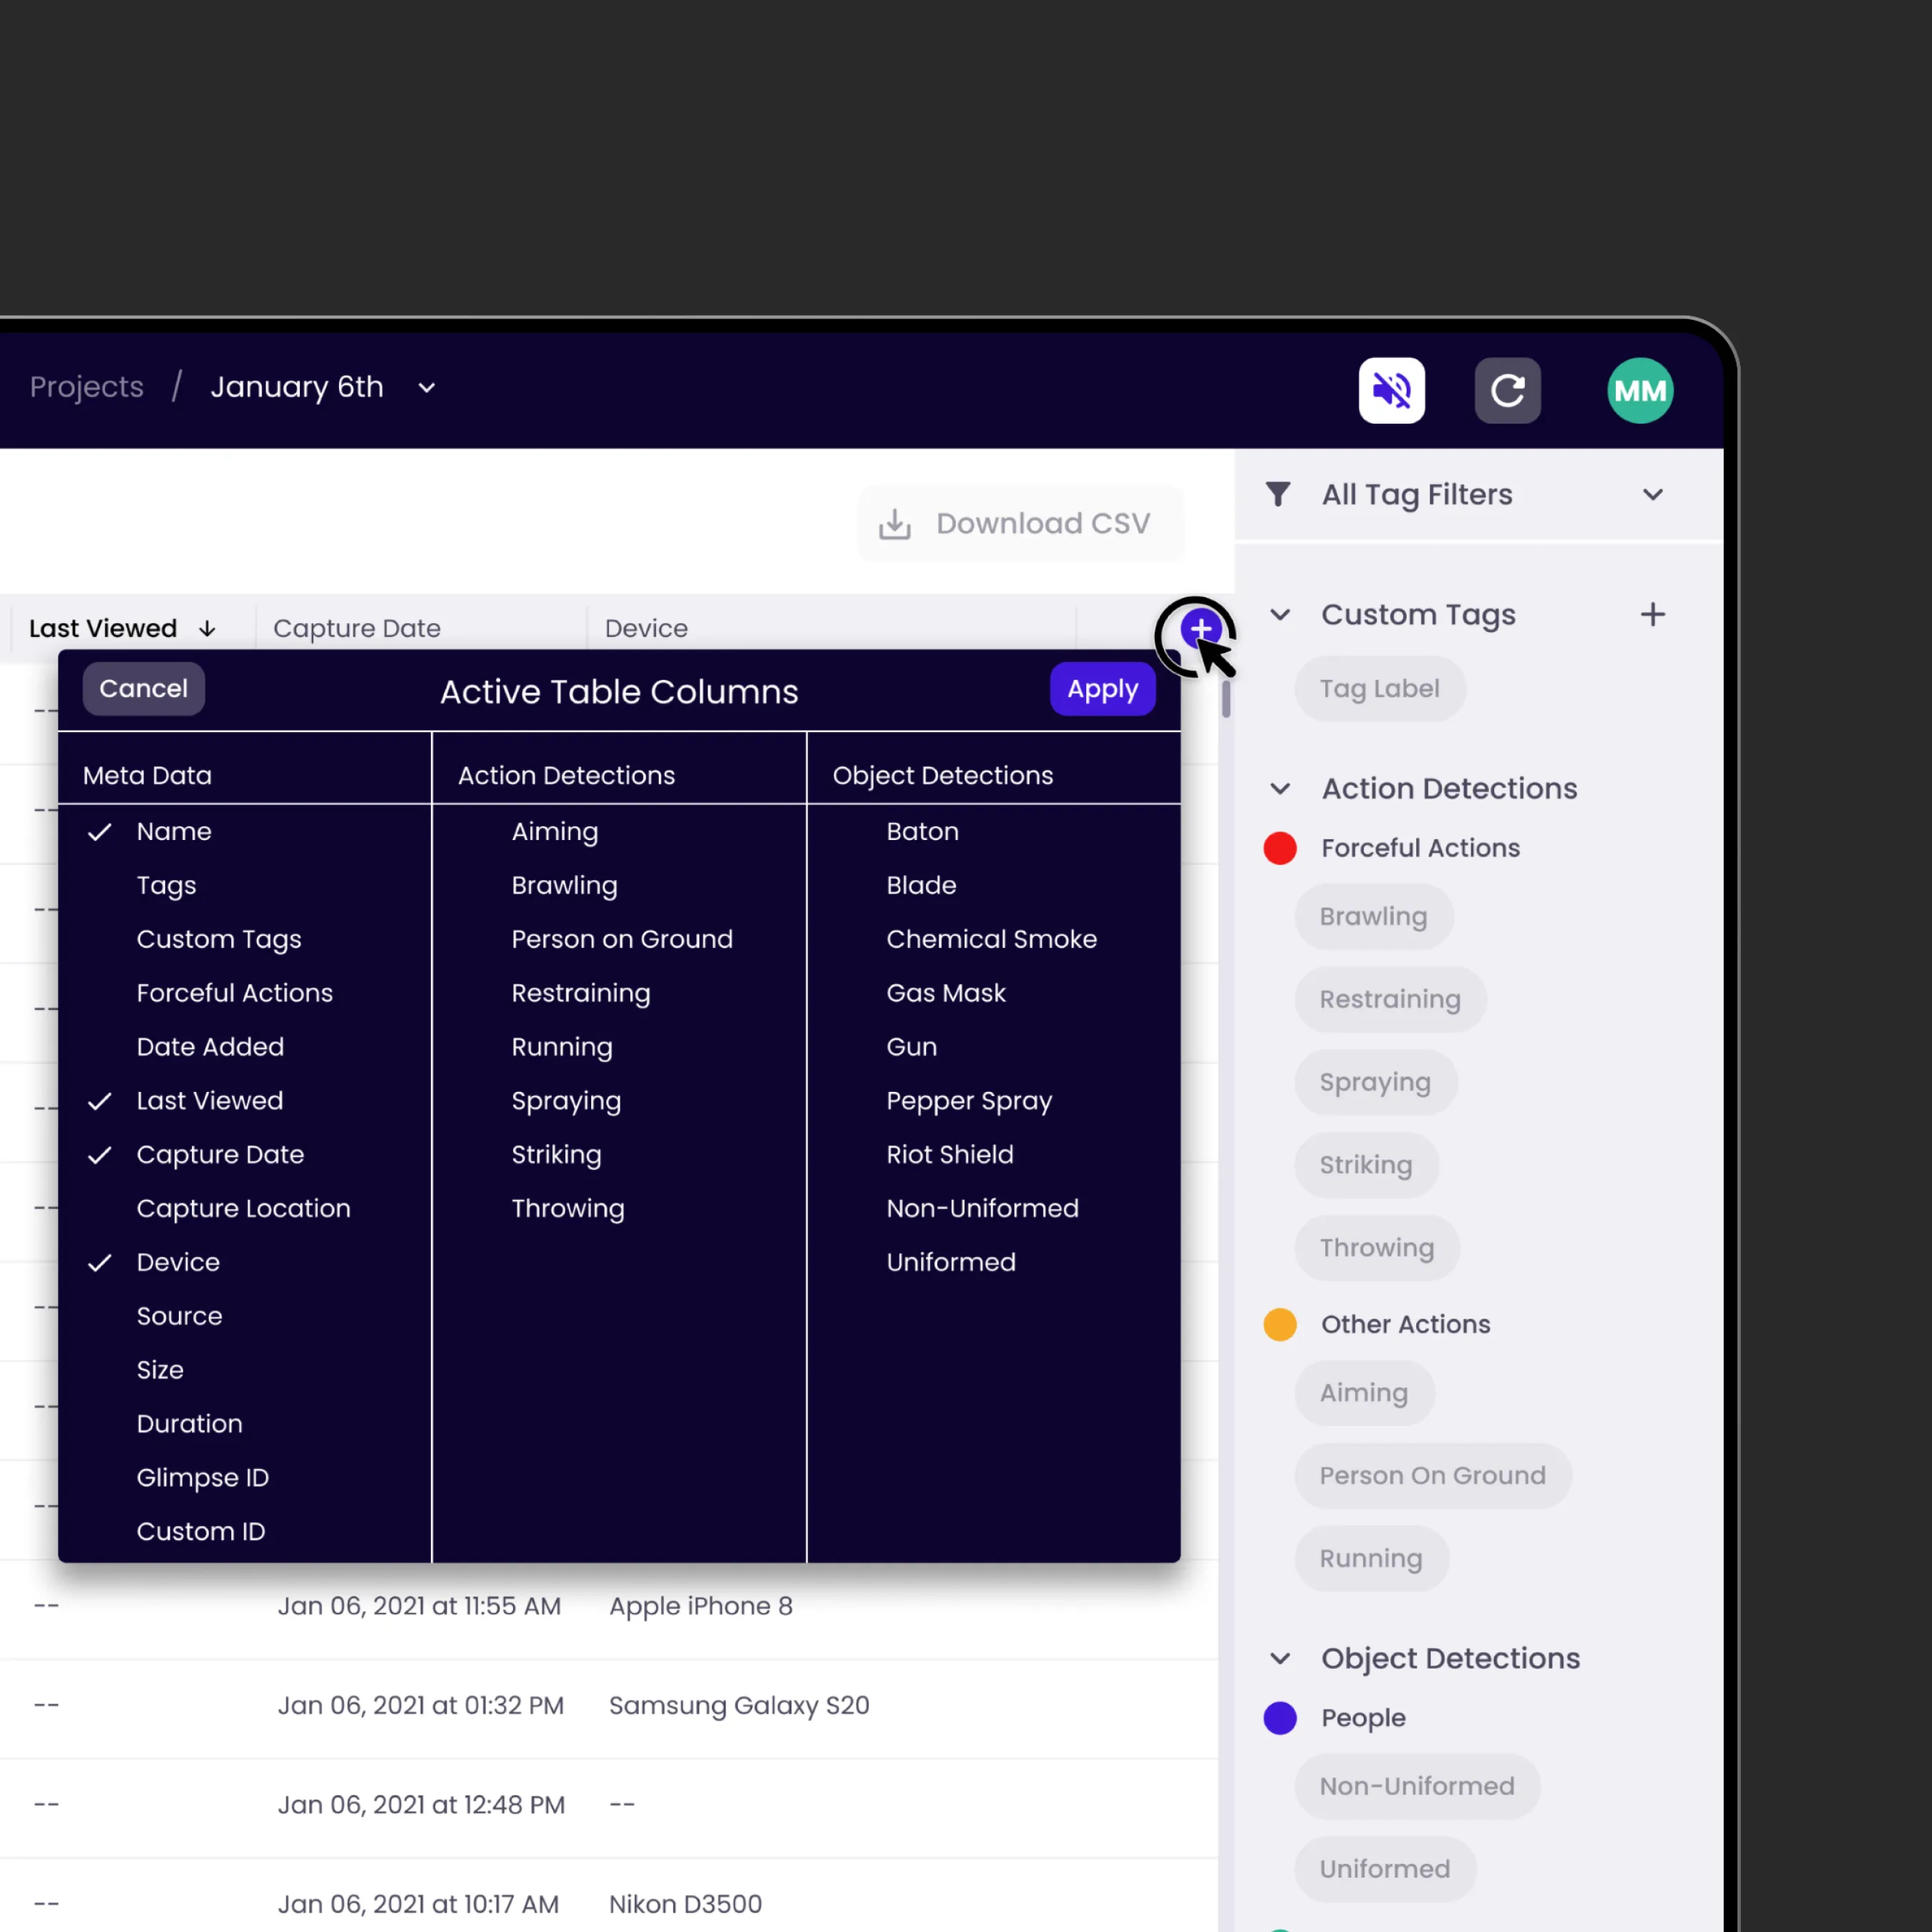This screenshot has height=1932, width=1932.
Task: Collapse the Object Detections section
Action: pyautogui.click(x=1280, y=1658)
